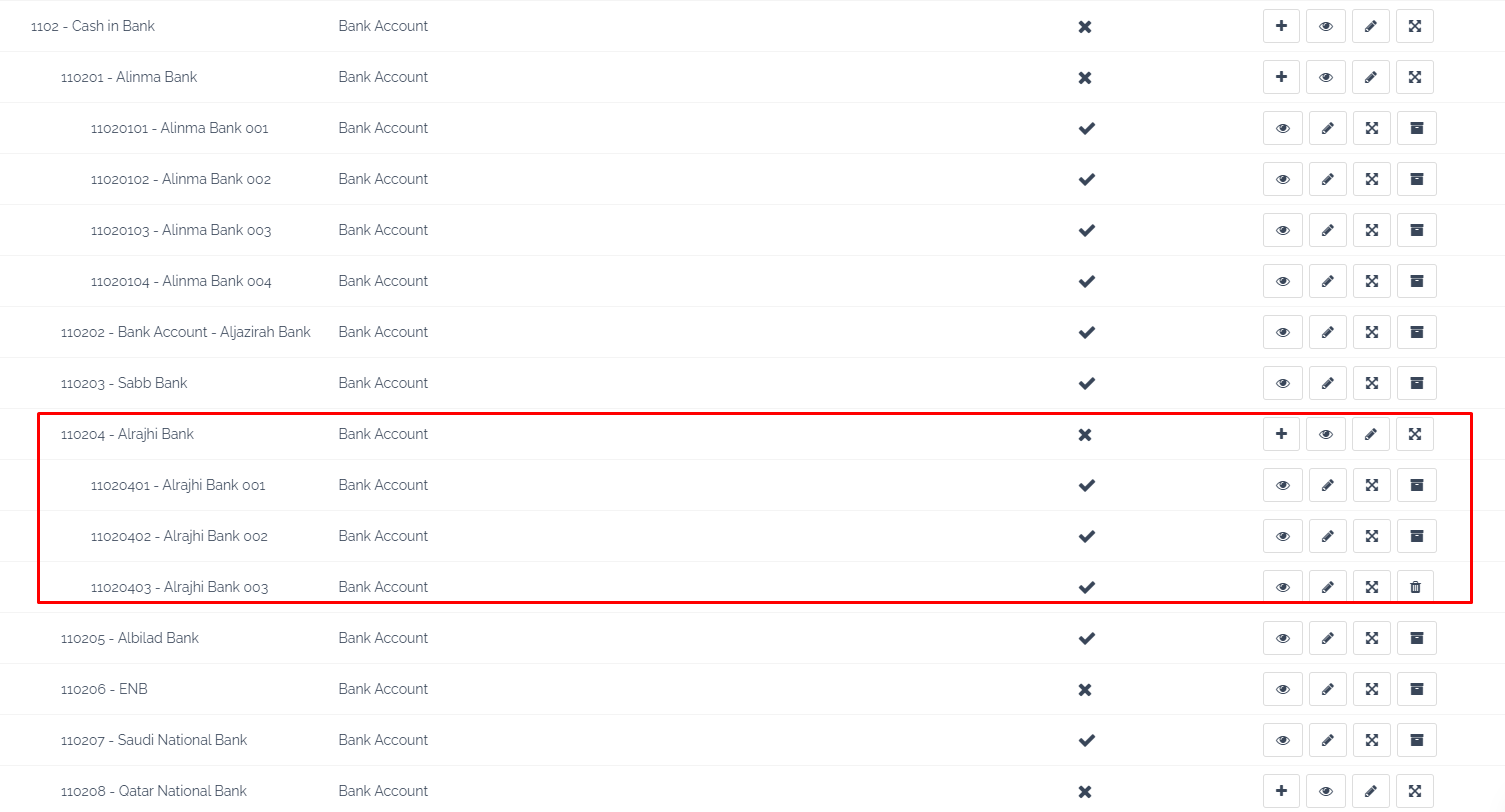Click the 1102 - Cash in Bank row label
Viewport: 1505px width, 812px height.
coord(93,26)
